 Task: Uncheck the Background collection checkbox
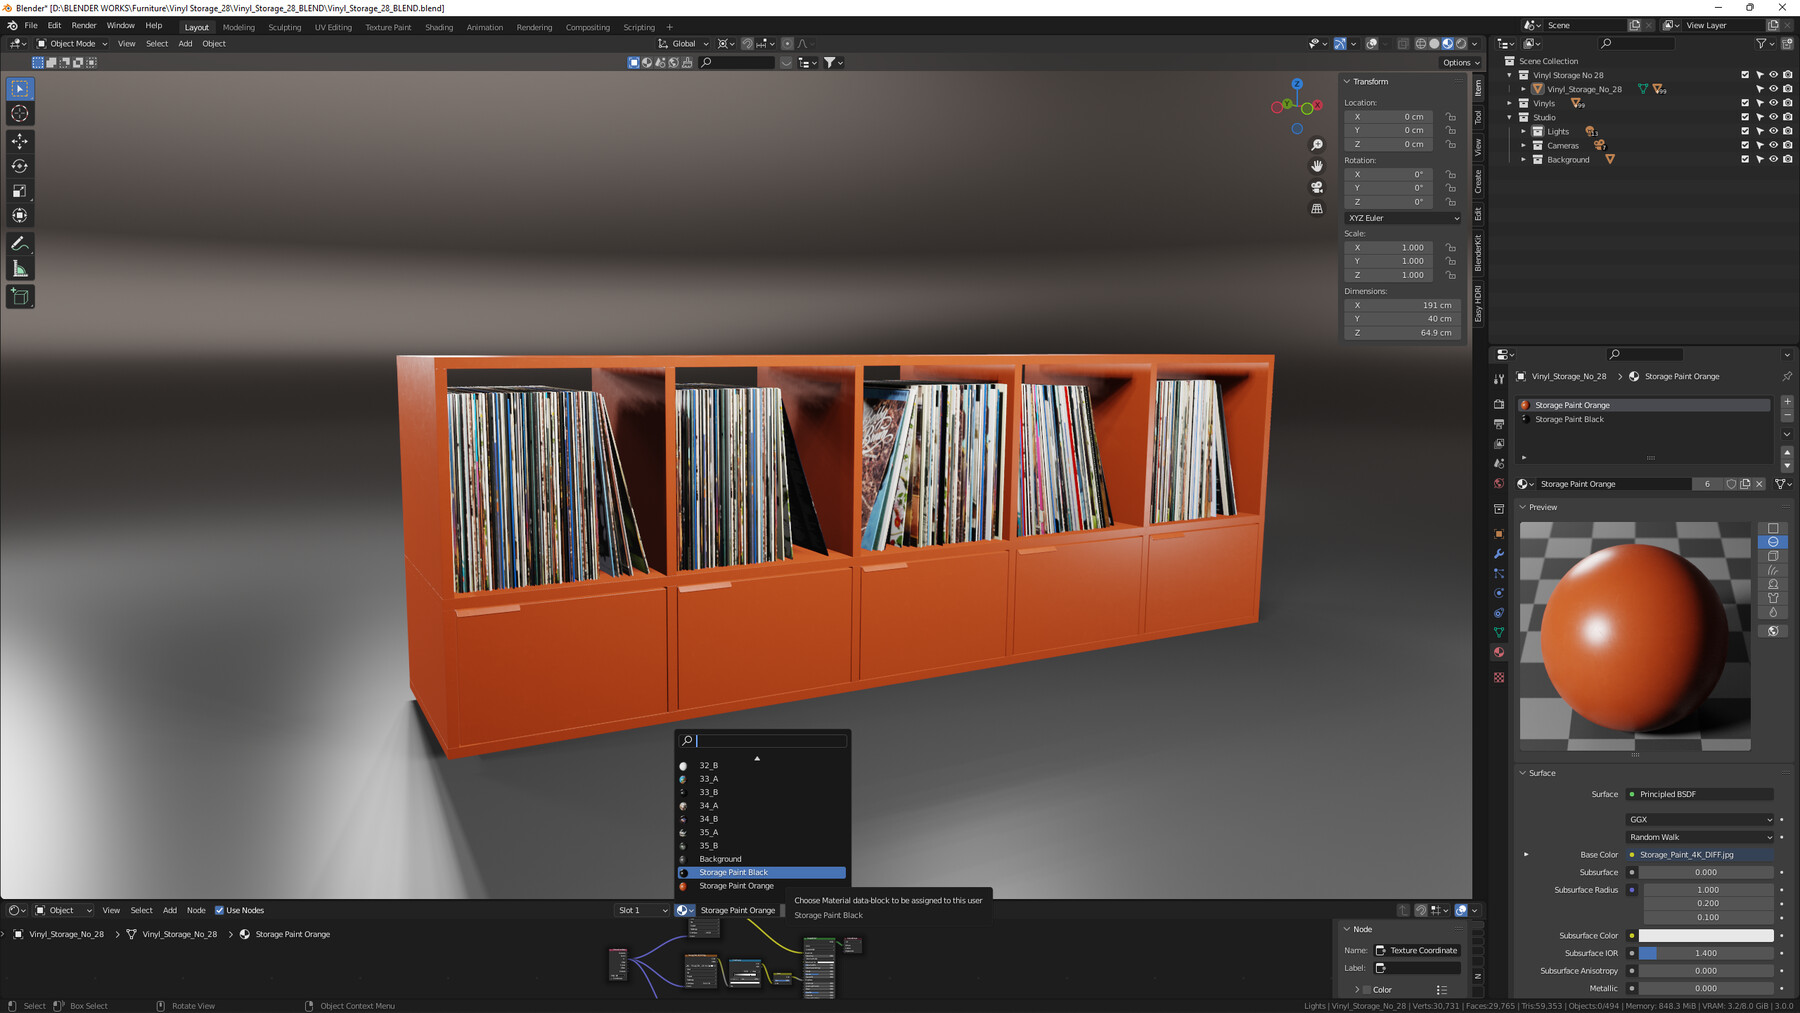1745,159
